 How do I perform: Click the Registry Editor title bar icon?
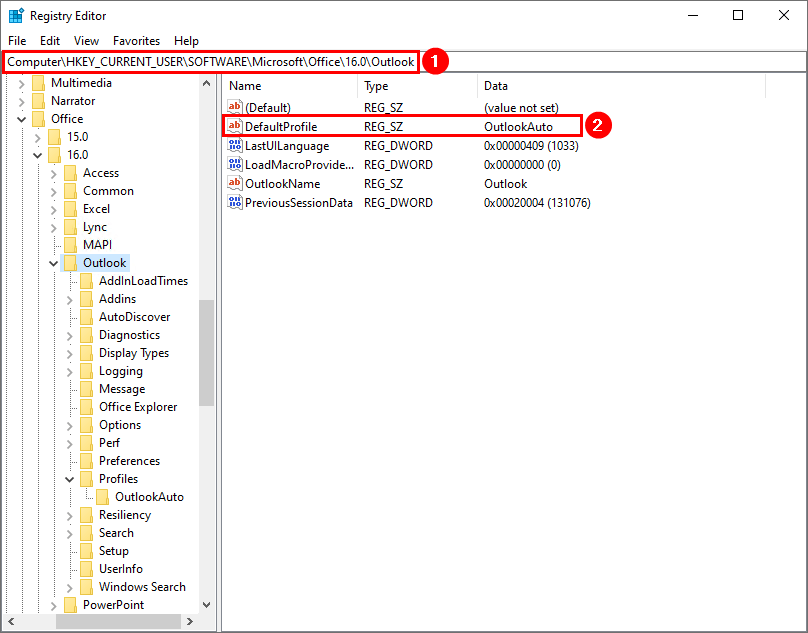click(16, 16)
